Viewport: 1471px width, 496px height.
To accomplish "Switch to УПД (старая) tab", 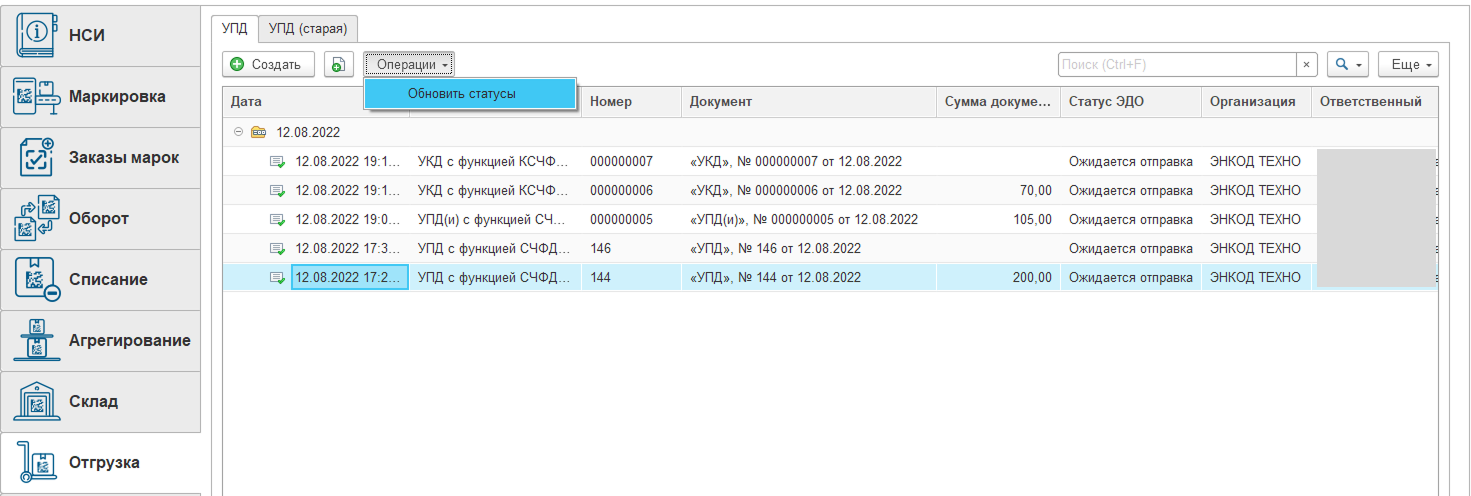I will 307,29.
